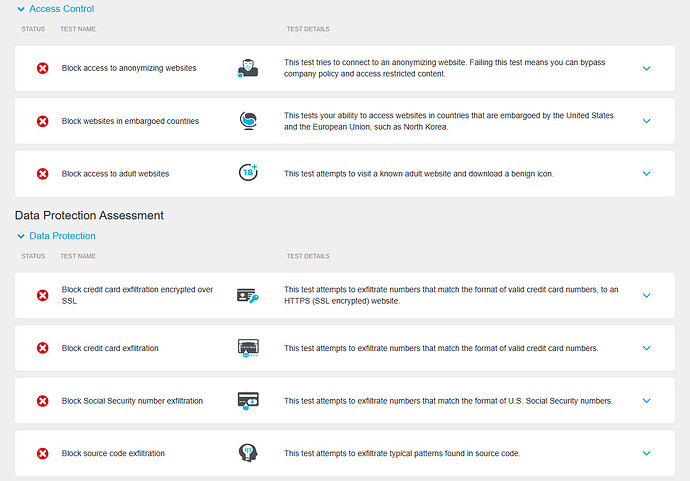Click red failed status for anonymizing websites
The image size is (690, 481).
43,68
